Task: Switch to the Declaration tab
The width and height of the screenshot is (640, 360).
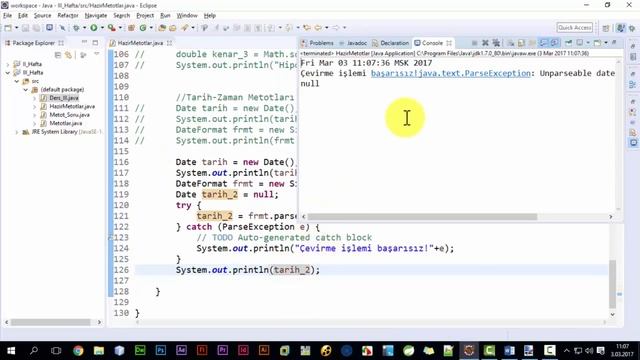Action: [391, 43]
